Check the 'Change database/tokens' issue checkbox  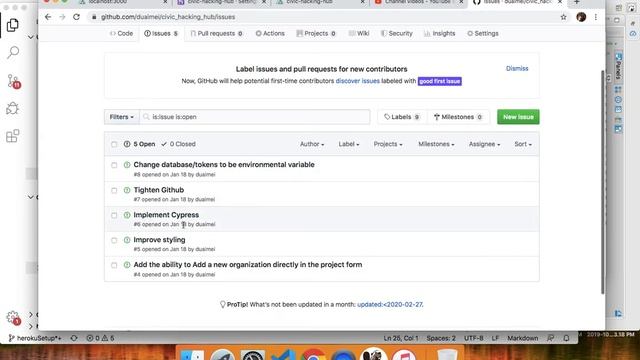(114, 165)
